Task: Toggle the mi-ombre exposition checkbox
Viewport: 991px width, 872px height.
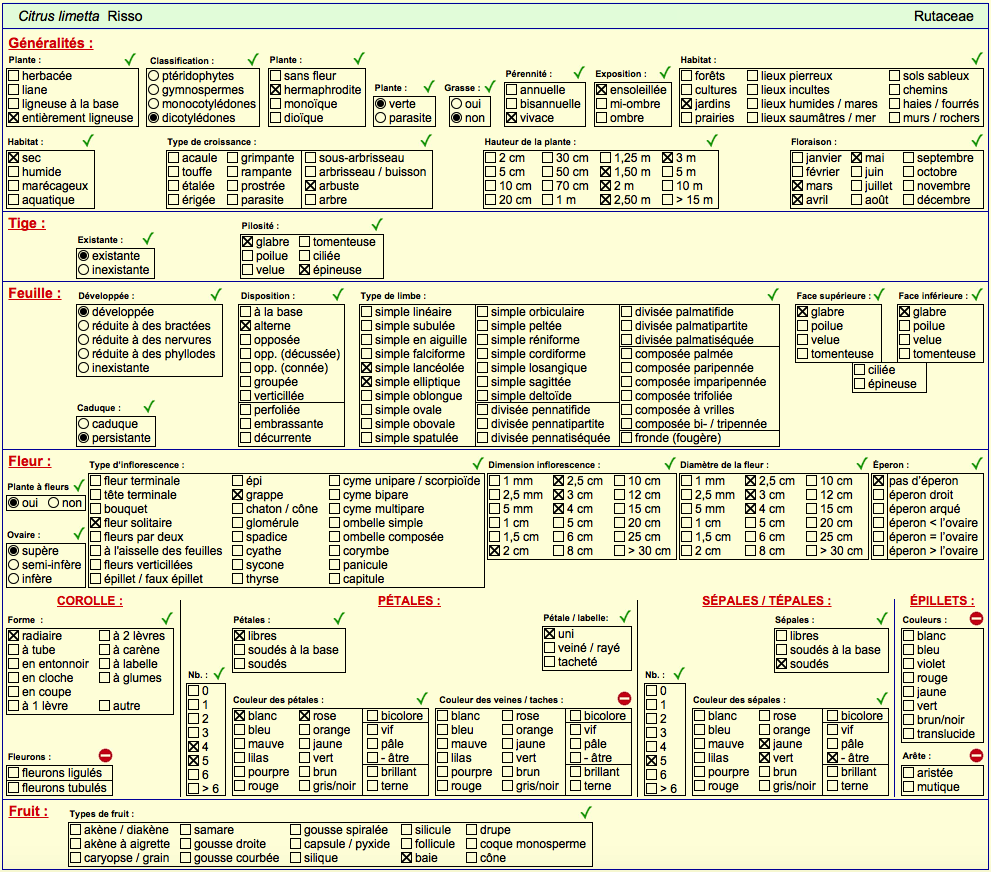Action: (602, 104)
